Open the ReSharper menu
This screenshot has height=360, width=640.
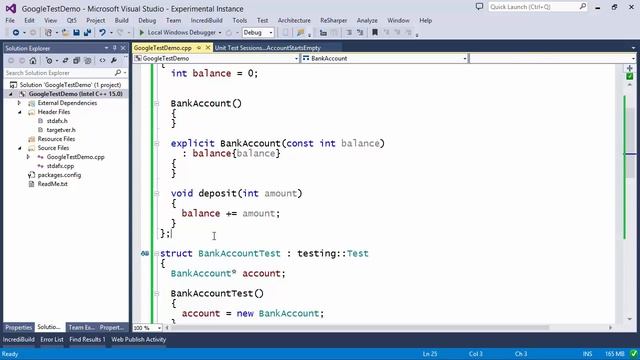(333, 20)
